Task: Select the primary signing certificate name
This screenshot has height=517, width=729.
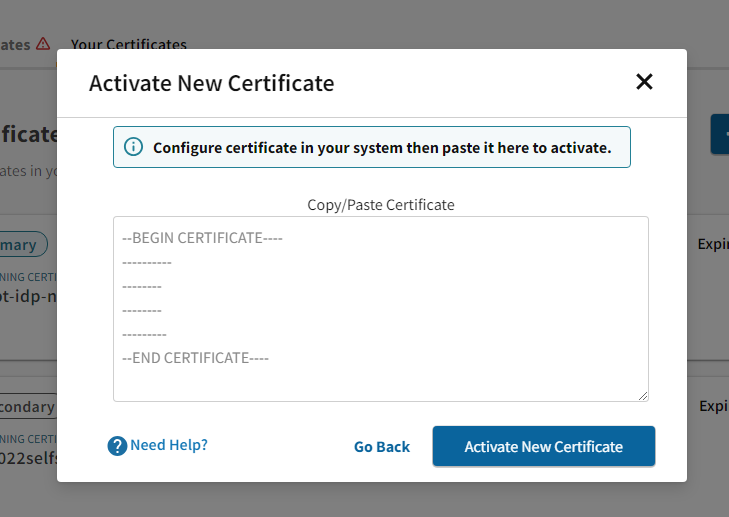Action: [28, 298]
